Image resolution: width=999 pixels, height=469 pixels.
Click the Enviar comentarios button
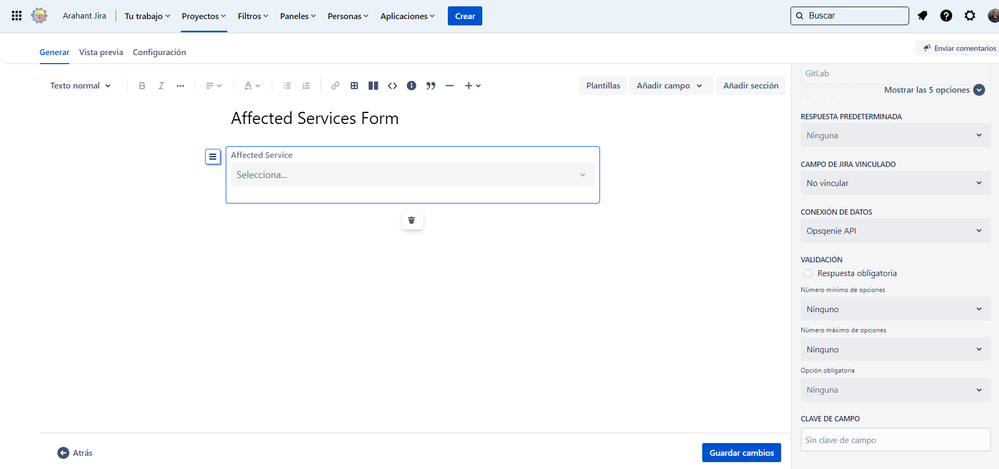click(x=958, y=48)
